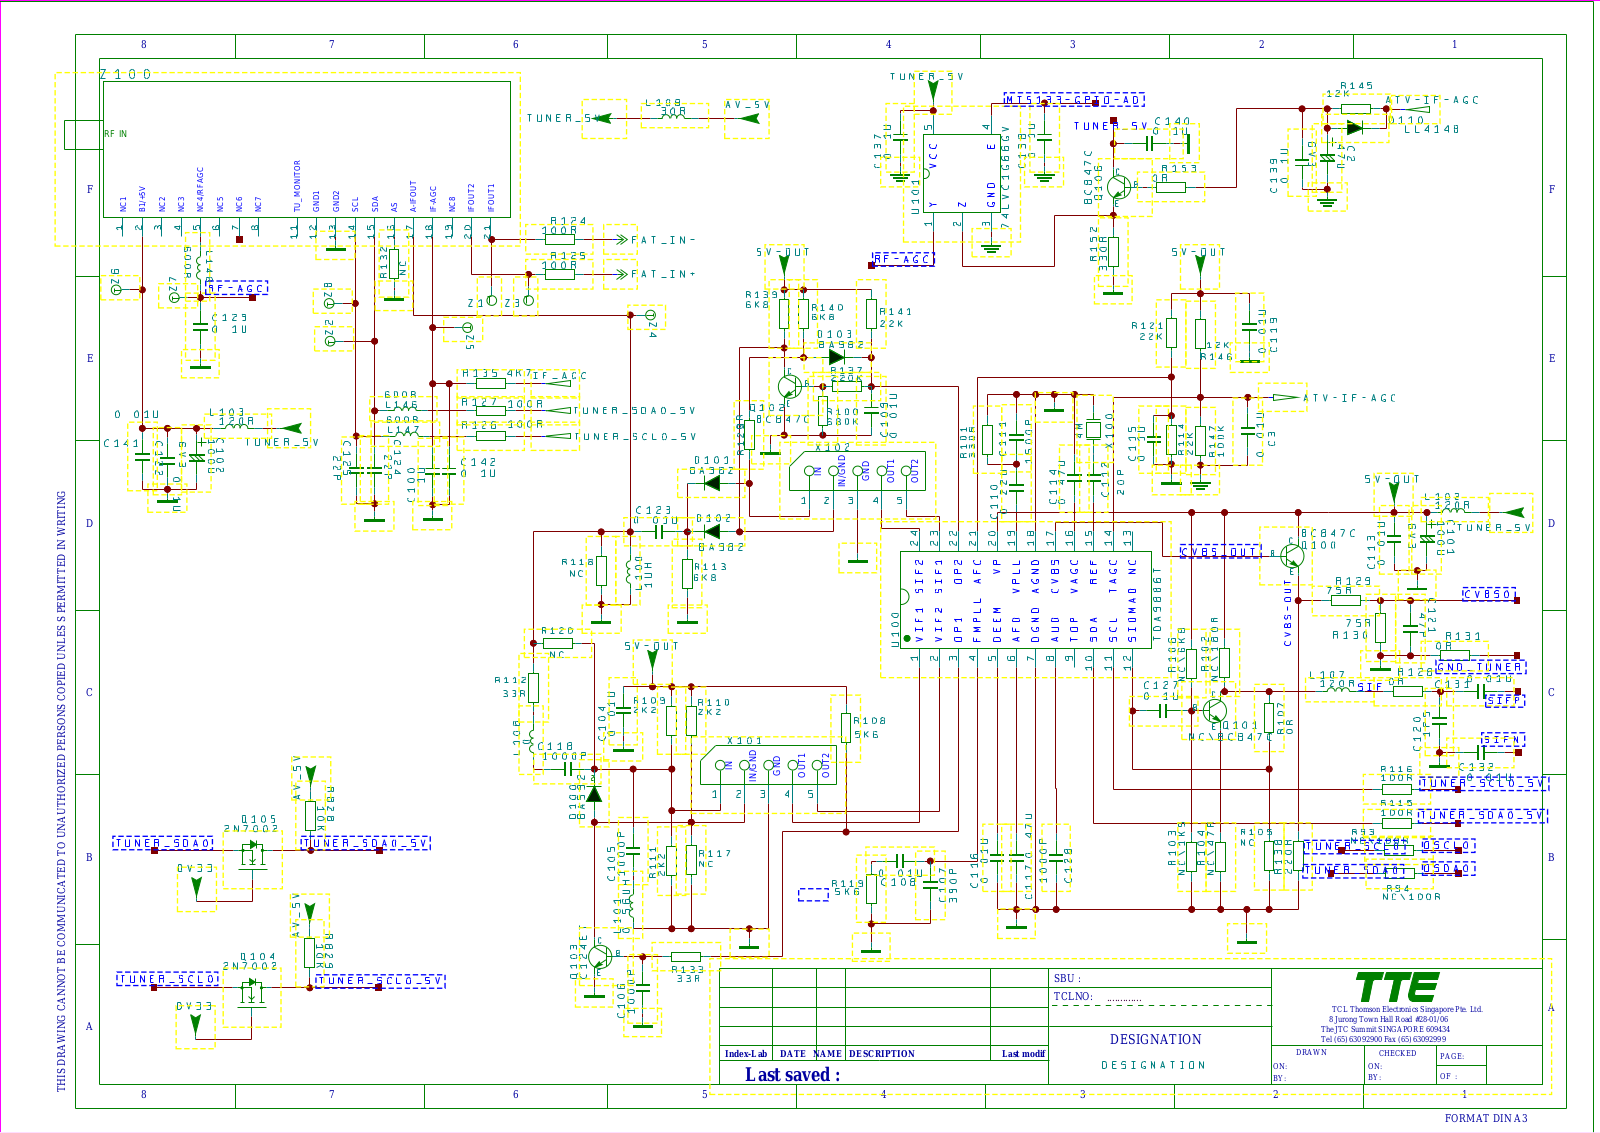The height and width of the screenshot is (1133, 1600).
Task: Click the Q101 transistor symbol
Action: (1214, 711)
